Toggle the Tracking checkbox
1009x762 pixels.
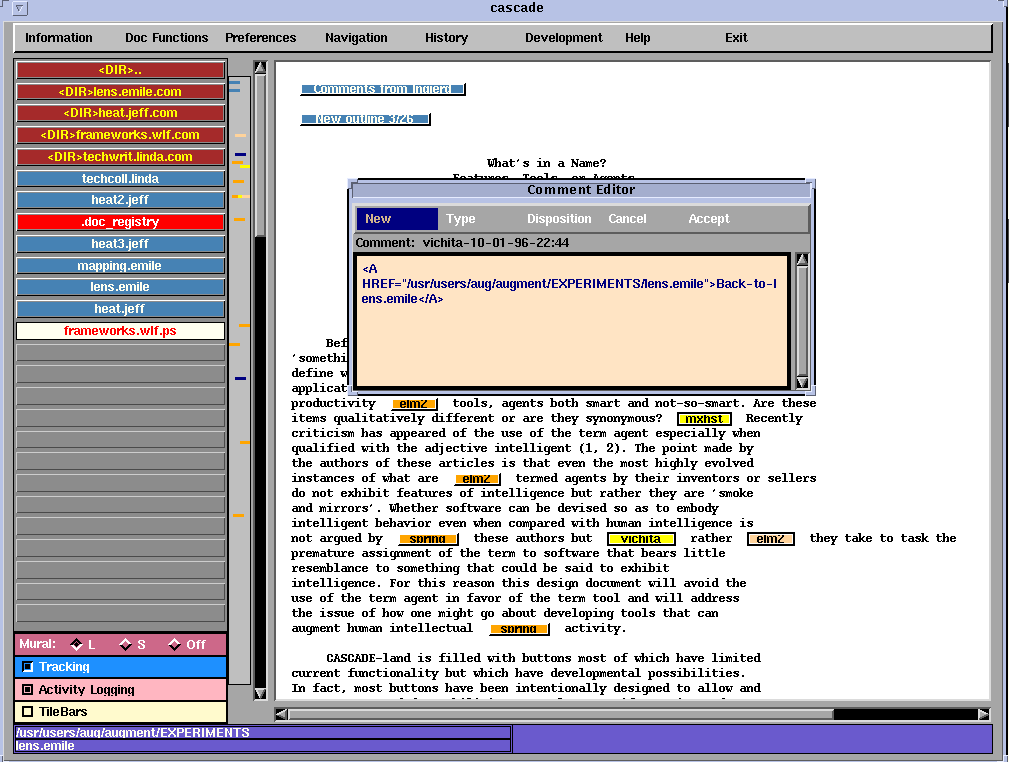pos(28,667)
